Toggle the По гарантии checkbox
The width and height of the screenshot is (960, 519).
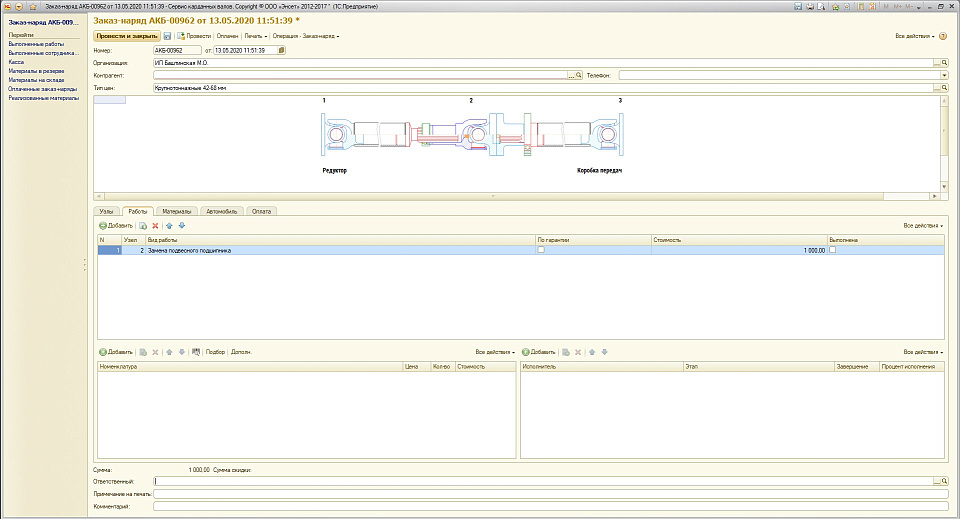tap(541, 250)
